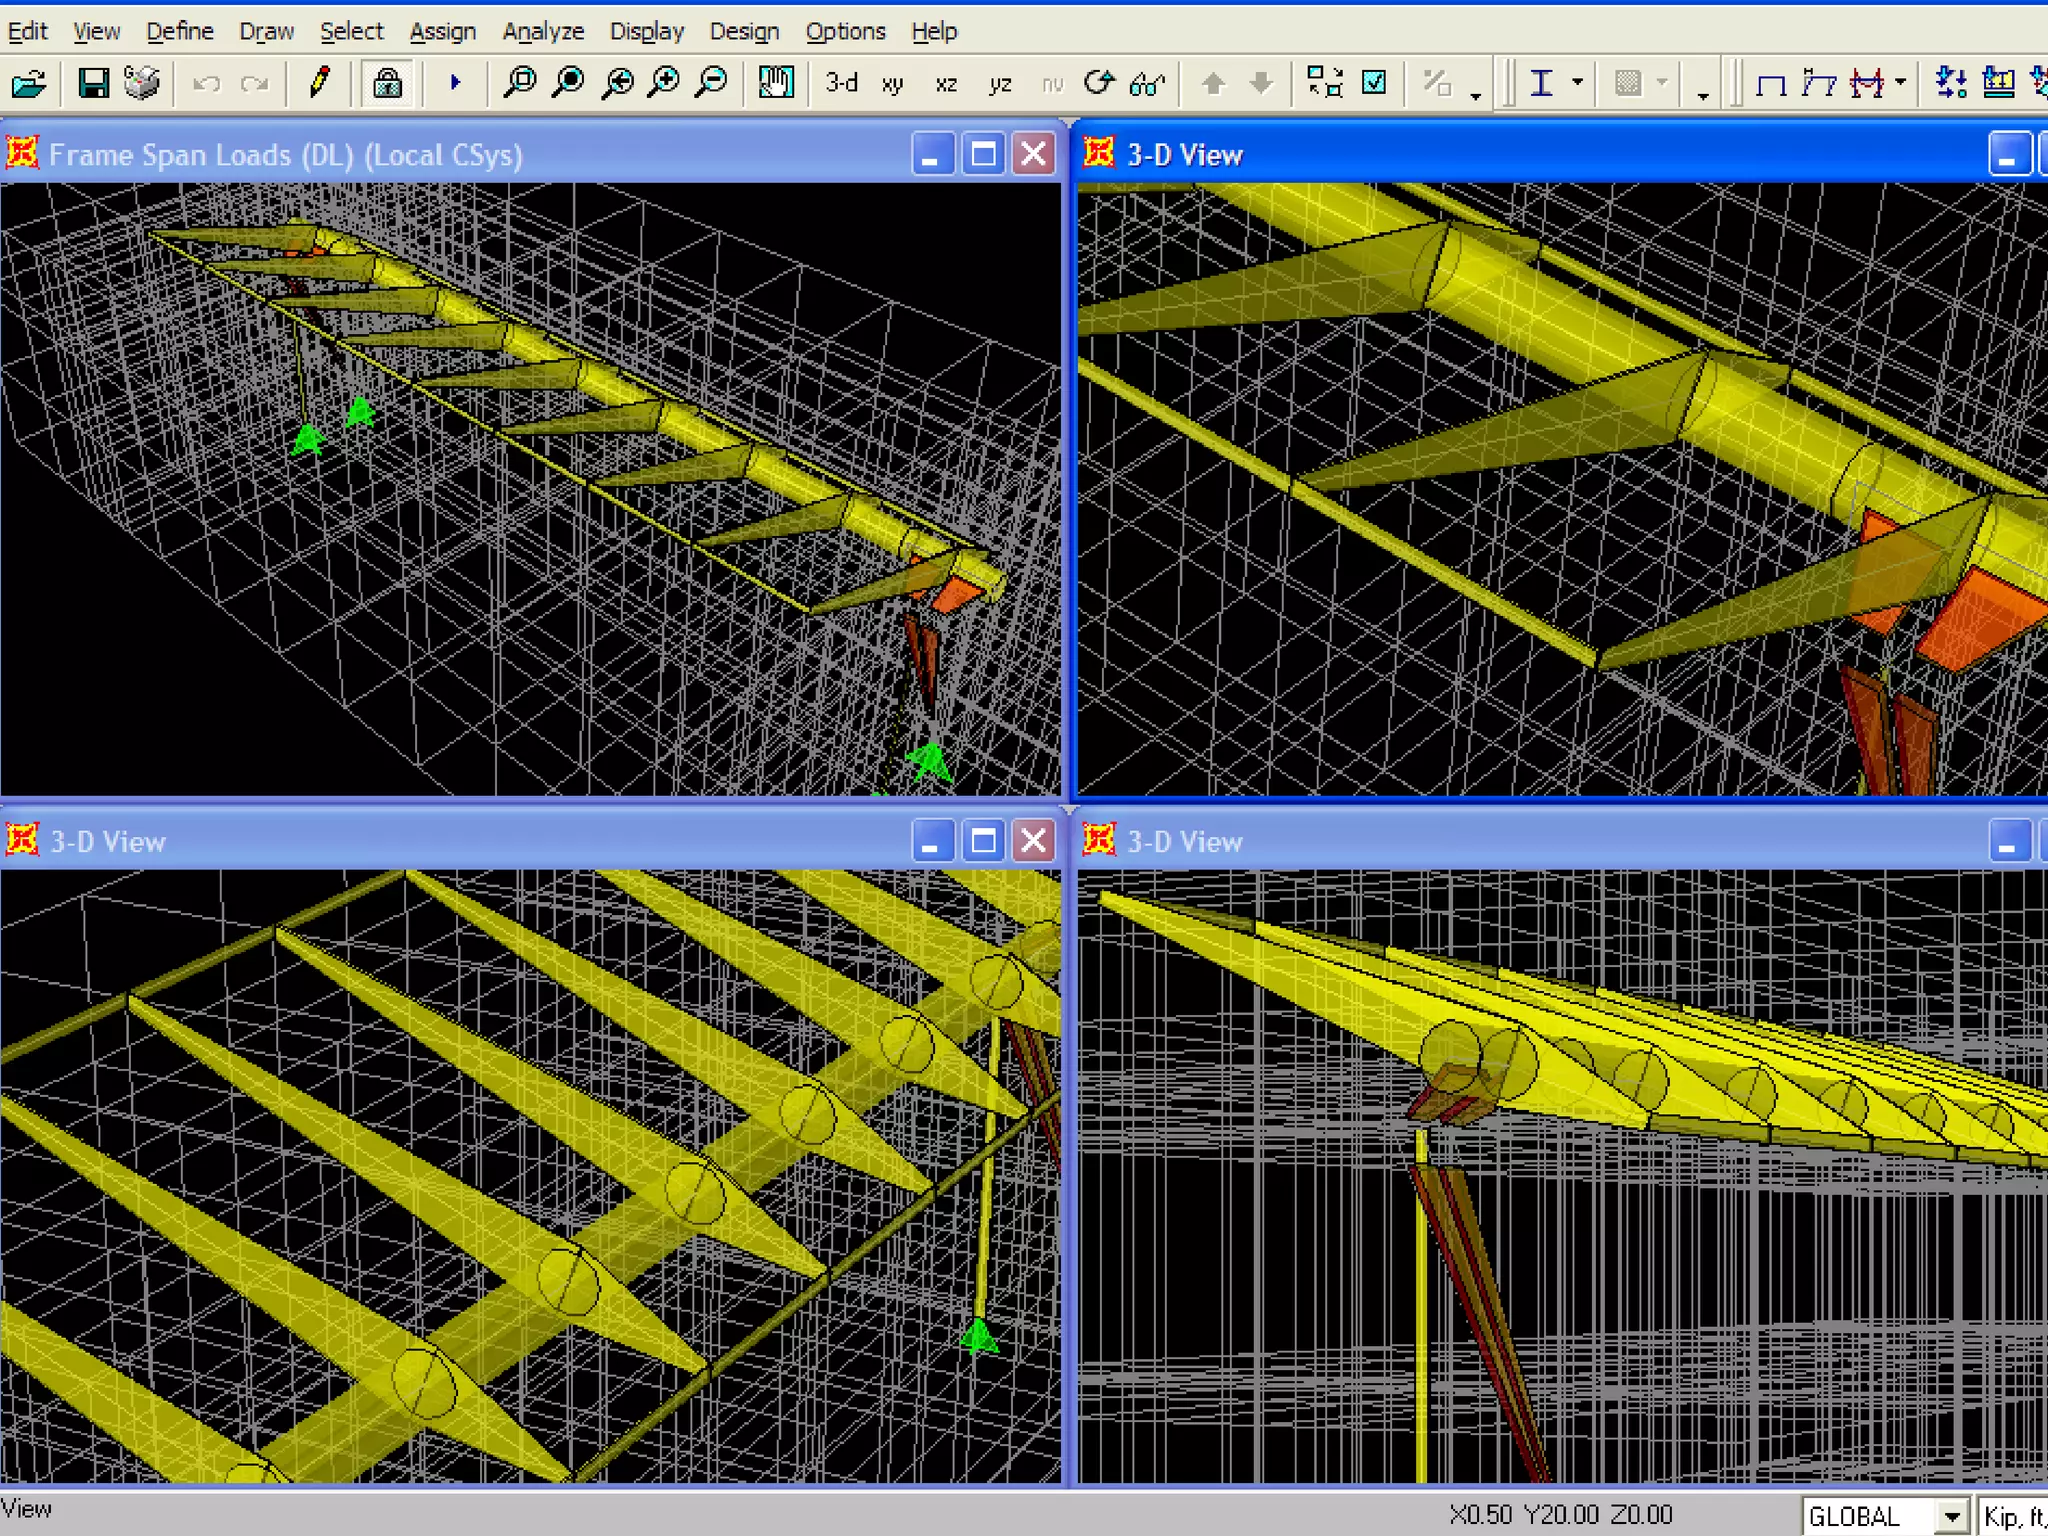Open the GLOBAL coordinate system dropdown
Screen dimensions: 2048x1536
[1950, 1516]
